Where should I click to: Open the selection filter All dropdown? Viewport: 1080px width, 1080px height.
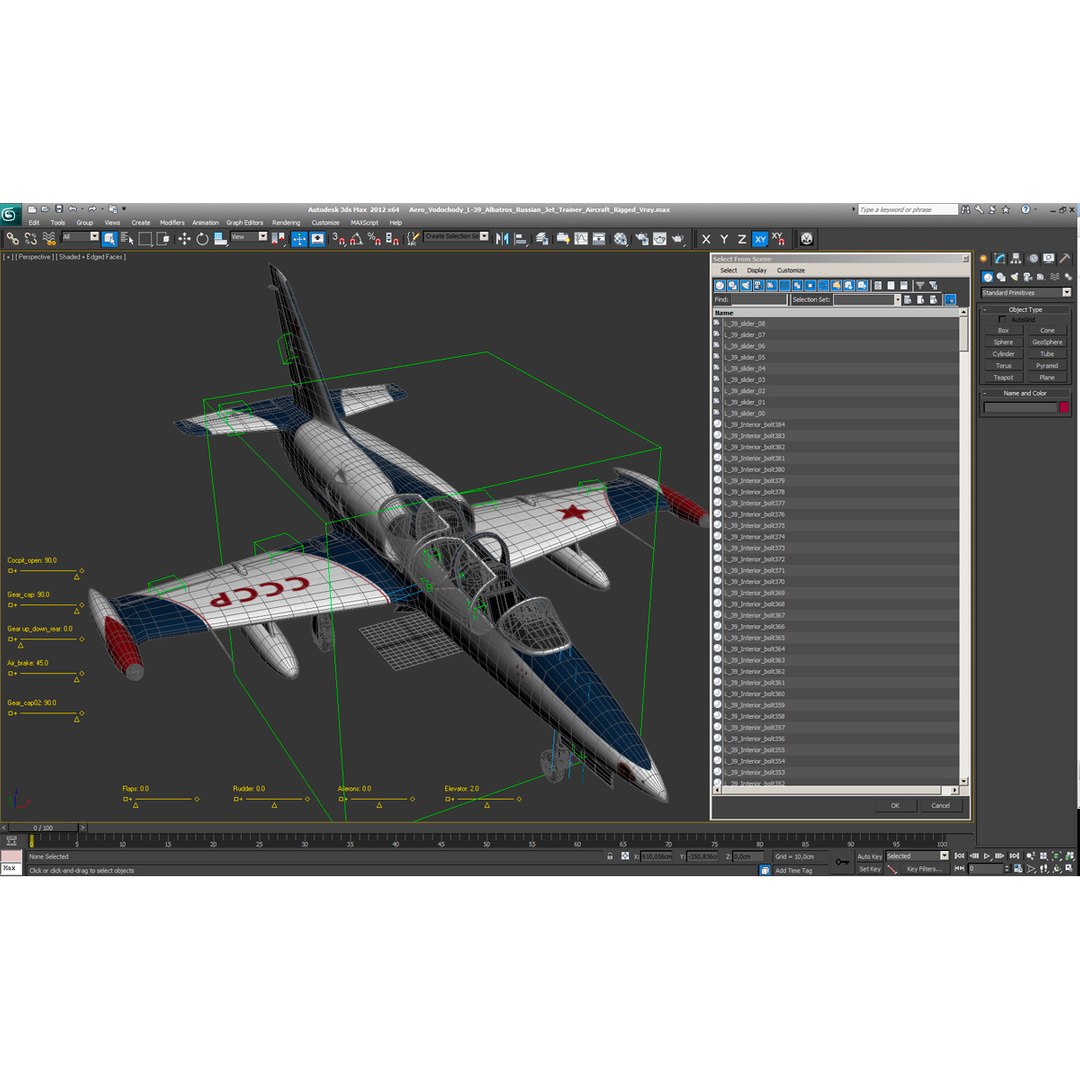click(x=81, y=236)
